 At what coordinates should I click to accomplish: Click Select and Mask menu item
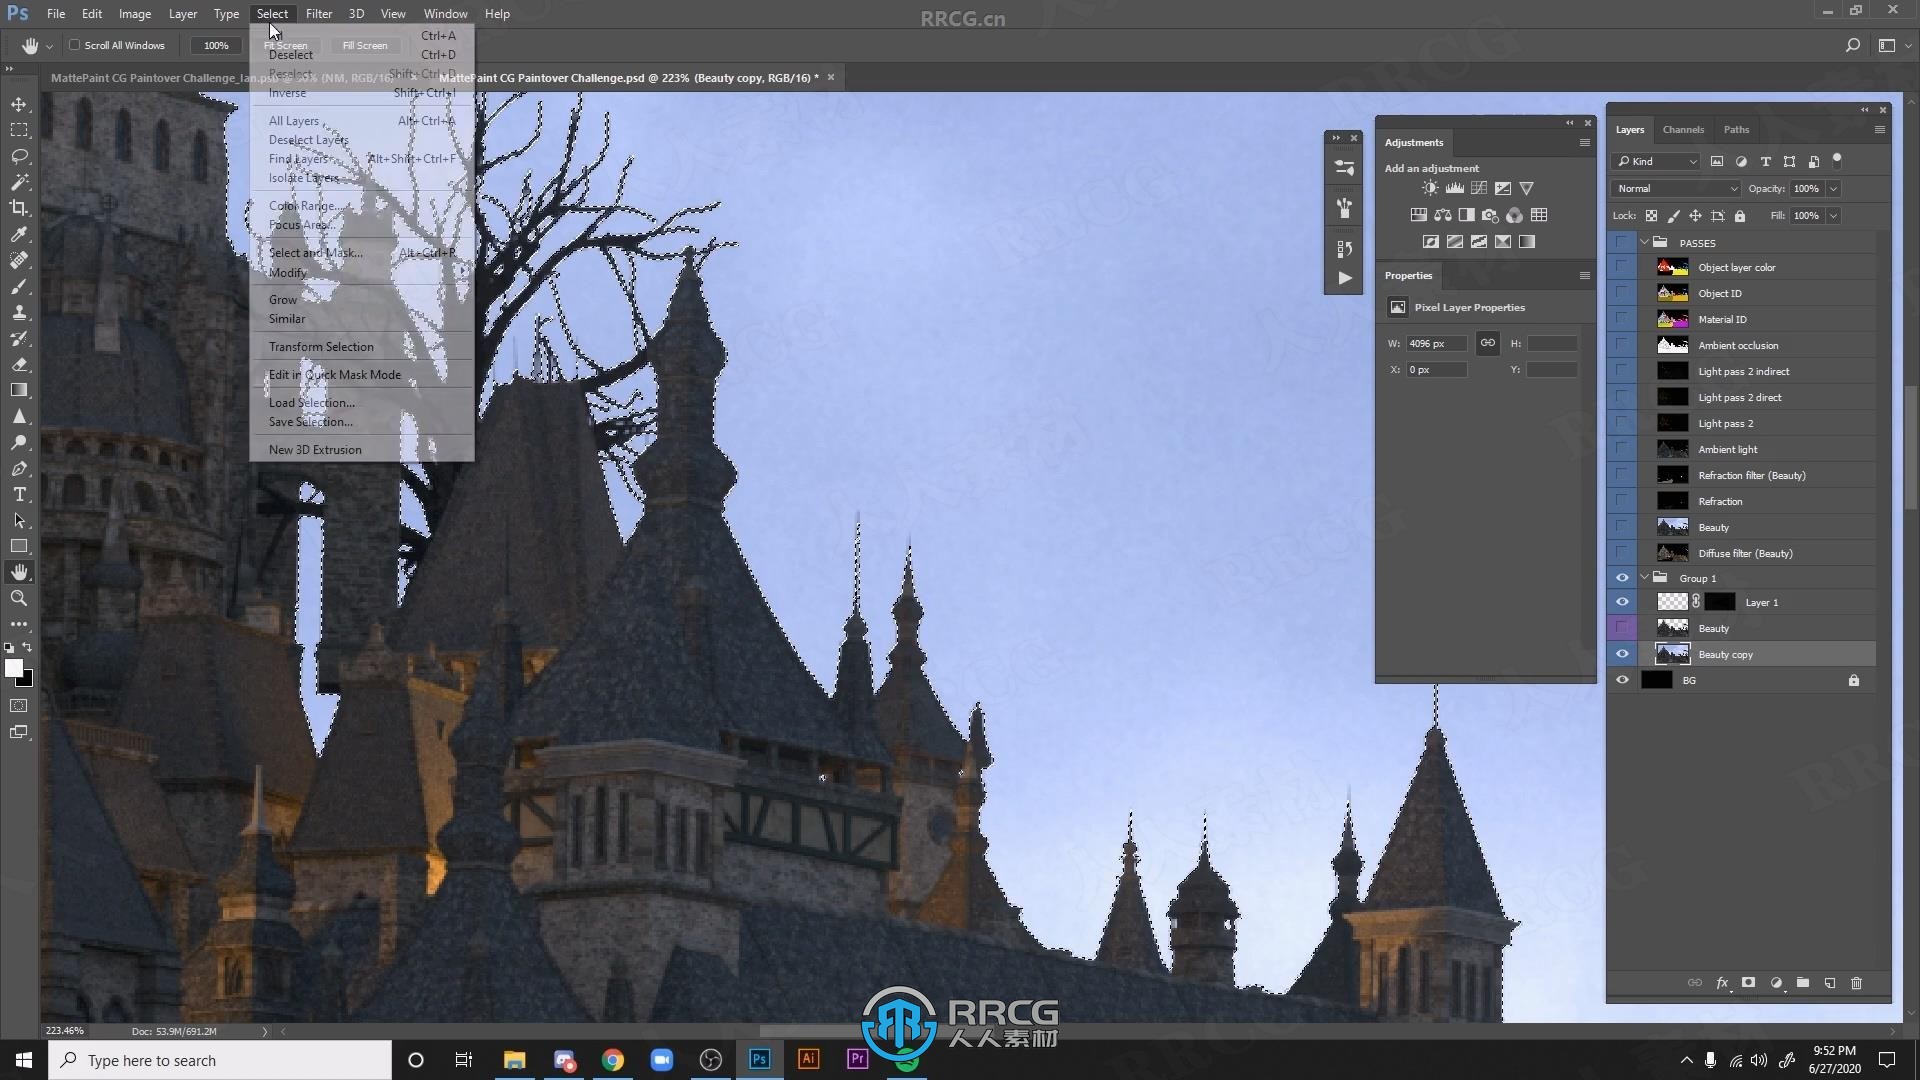click(315, 253)
